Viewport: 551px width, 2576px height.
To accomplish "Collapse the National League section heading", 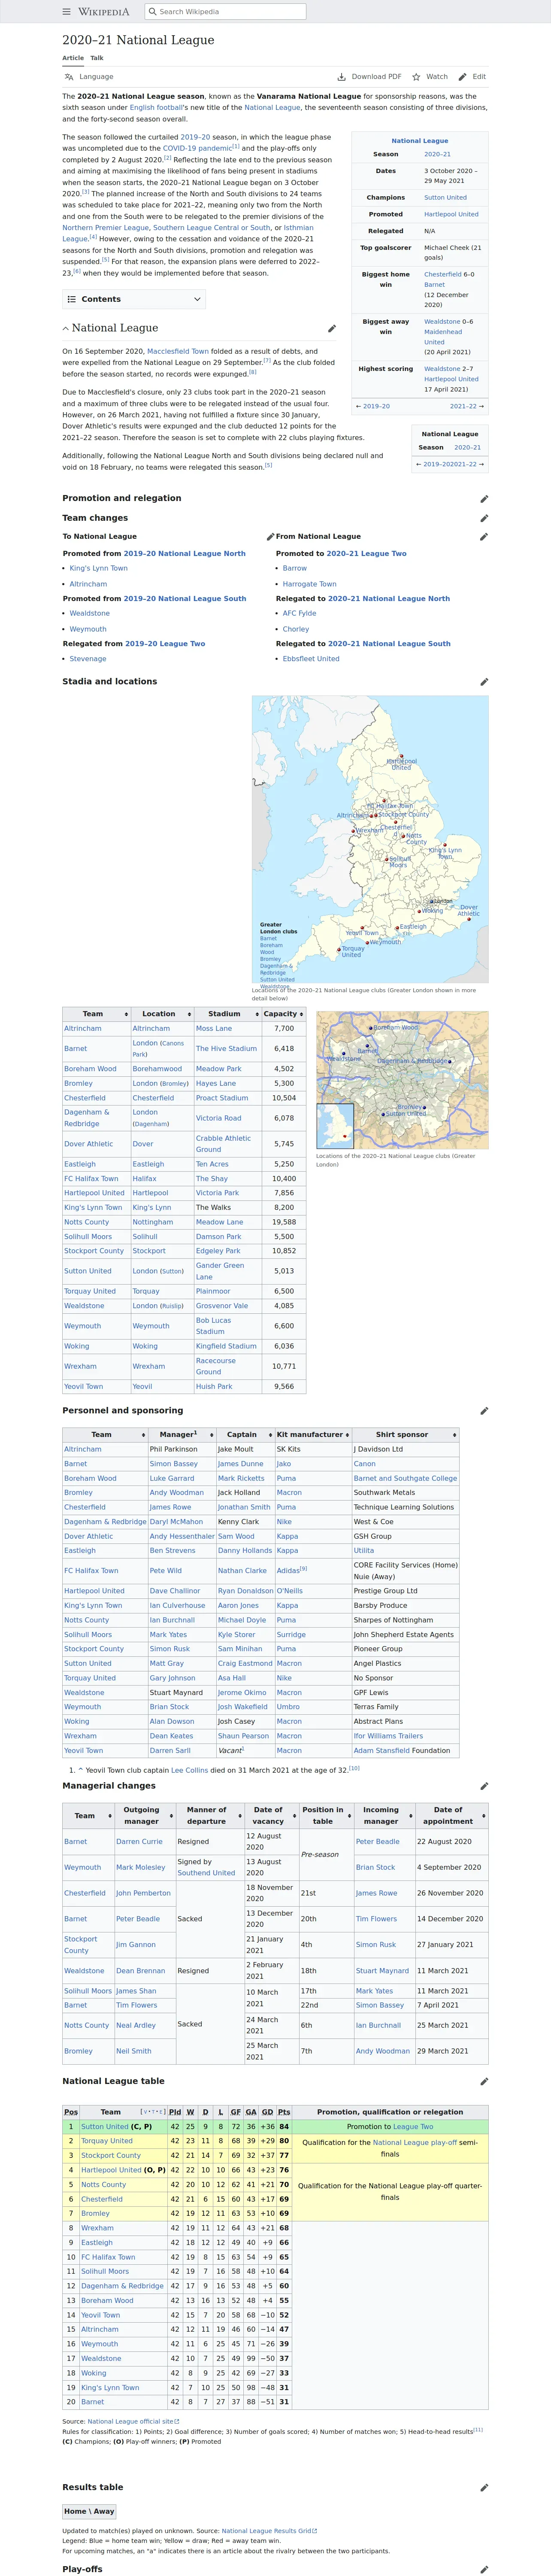I will point(66,328).
